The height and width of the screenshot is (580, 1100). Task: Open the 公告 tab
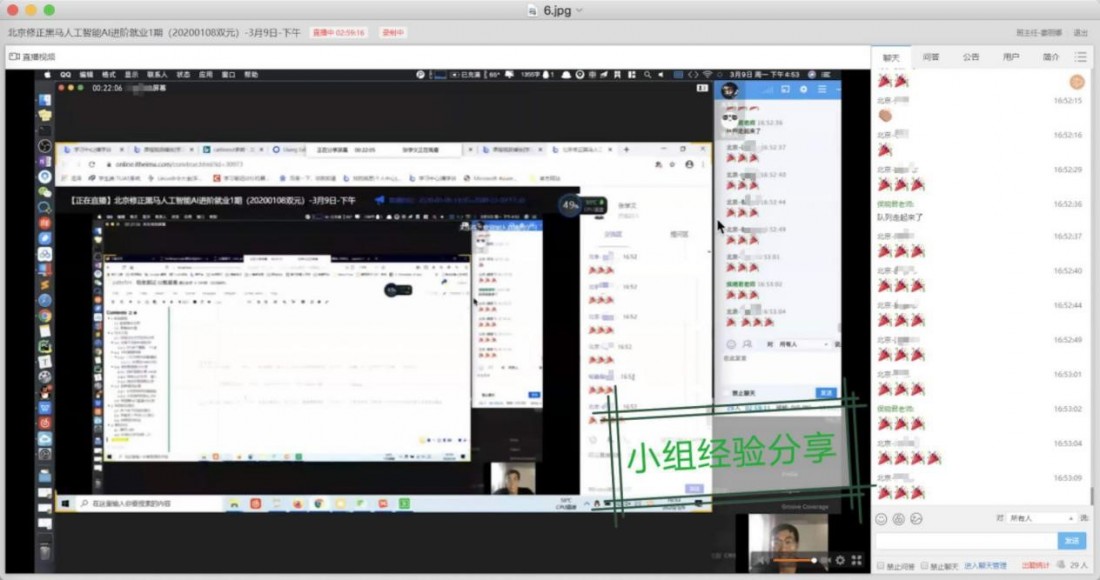point(971,58)
